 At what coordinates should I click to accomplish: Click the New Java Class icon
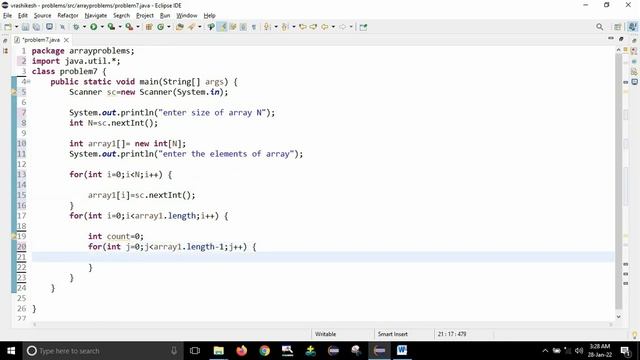pos(160,27)
